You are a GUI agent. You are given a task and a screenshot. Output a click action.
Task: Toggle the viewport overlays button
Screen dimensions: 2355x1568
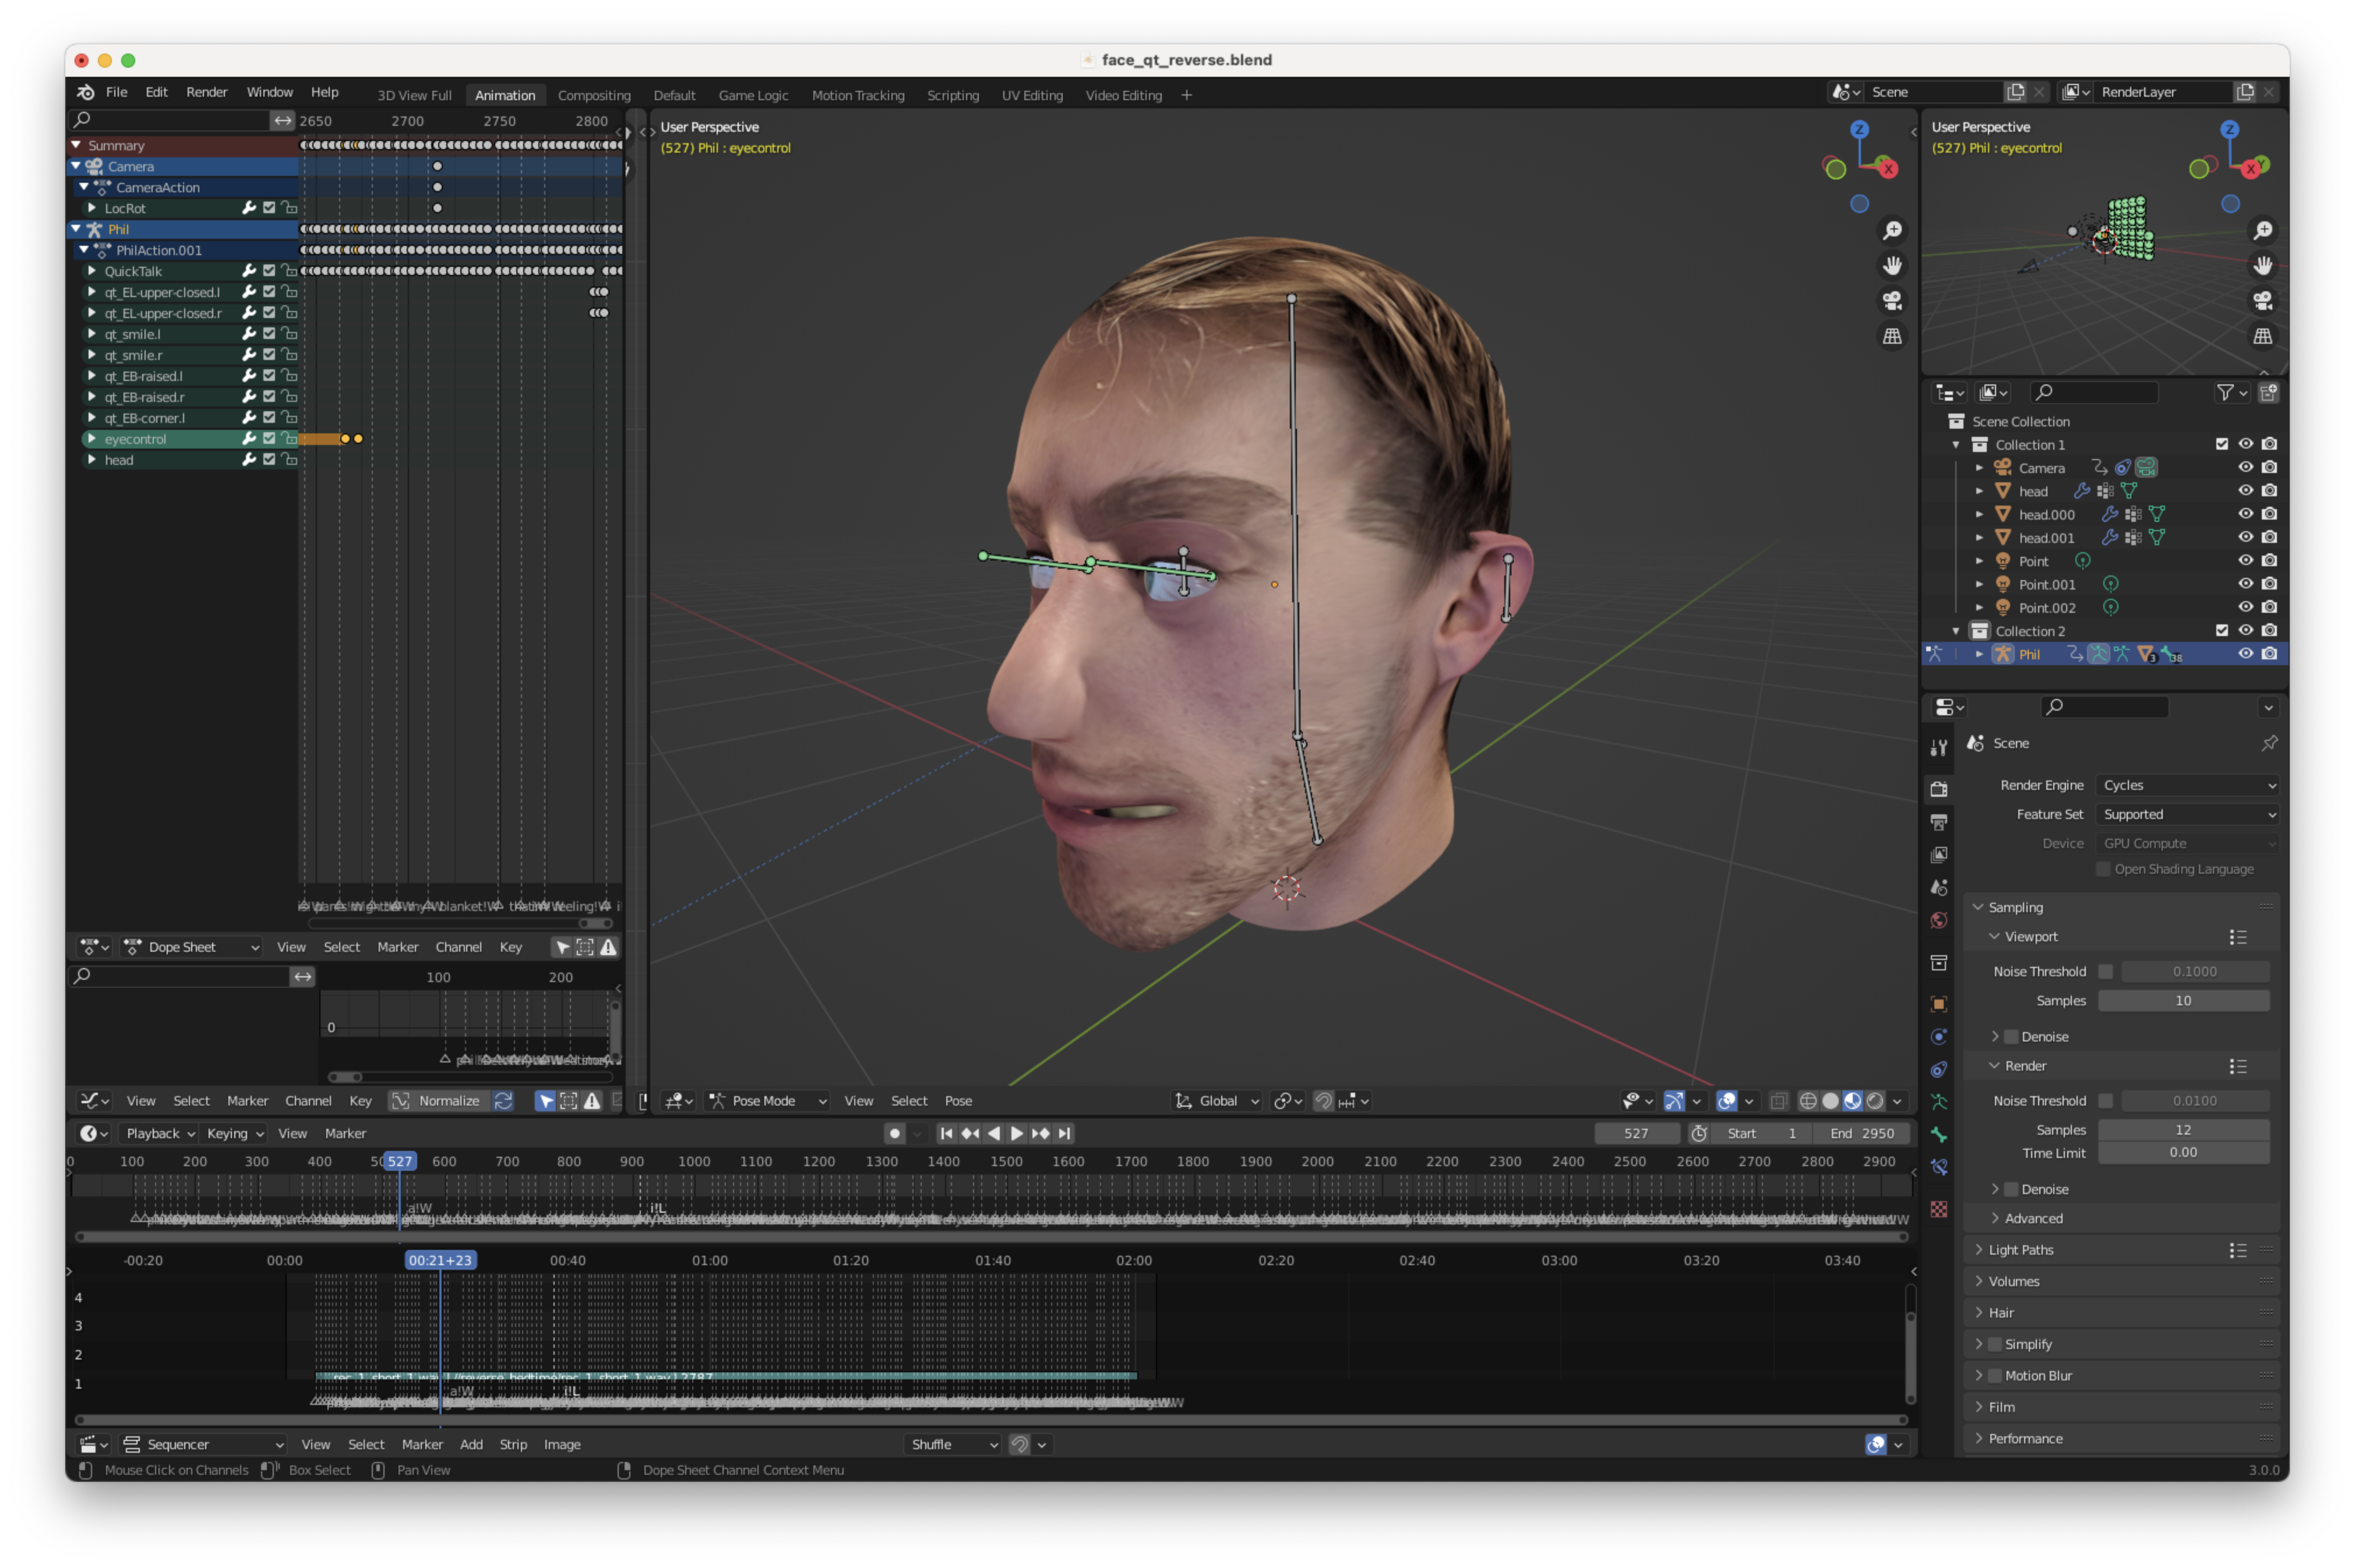point(1727,1101)
